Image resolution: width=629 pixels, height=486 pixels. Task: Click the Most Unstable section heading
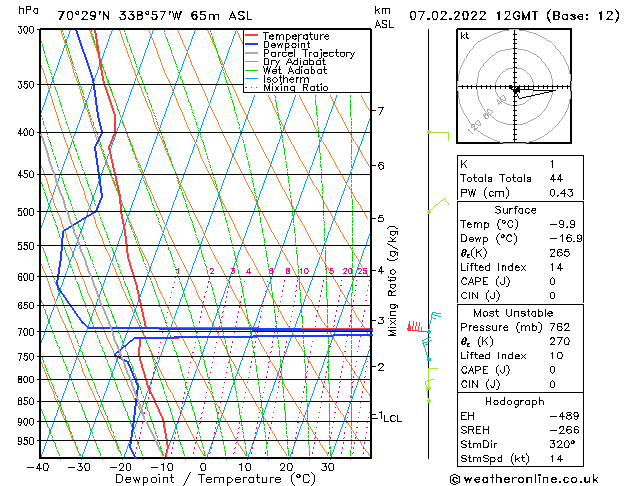click(x=513, y=313)
